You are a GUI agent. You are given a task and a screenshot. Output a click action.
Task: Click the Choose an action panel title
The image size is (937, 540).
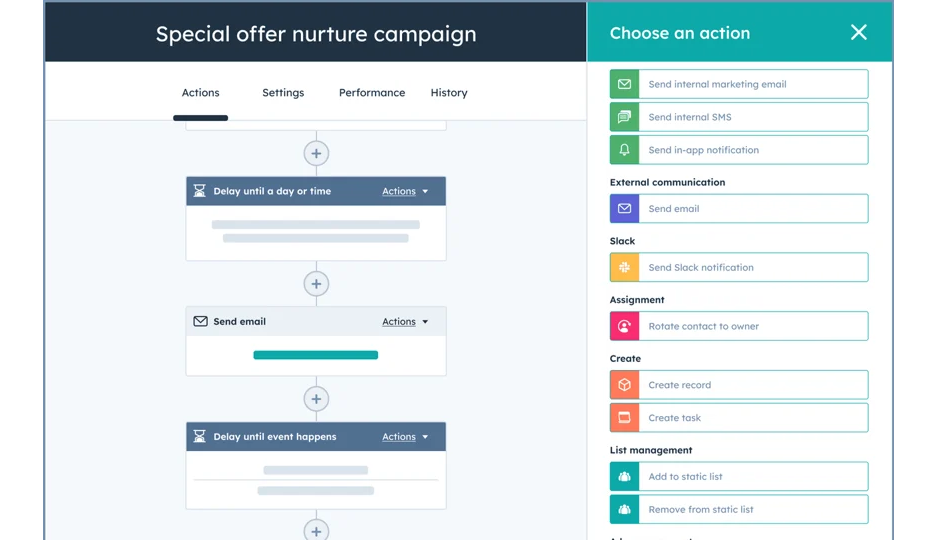point(680,33)
